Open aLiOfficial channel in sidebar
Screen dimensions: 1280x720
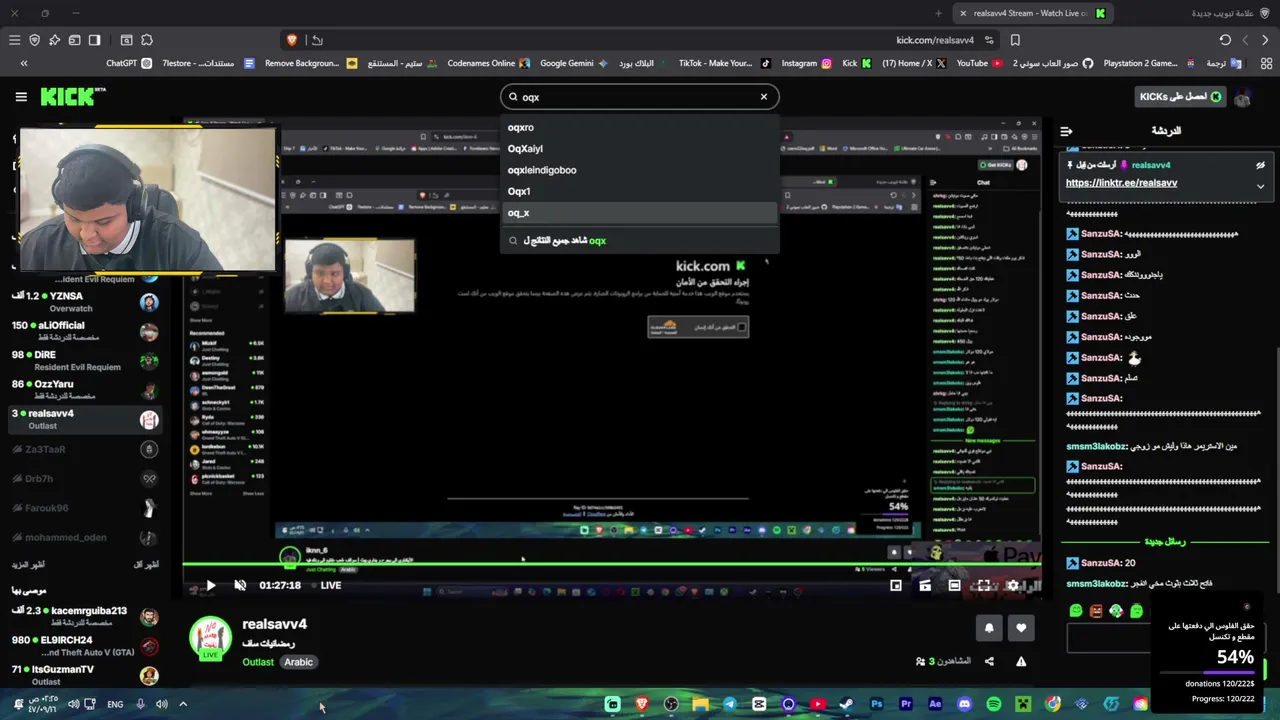[84, 331]
